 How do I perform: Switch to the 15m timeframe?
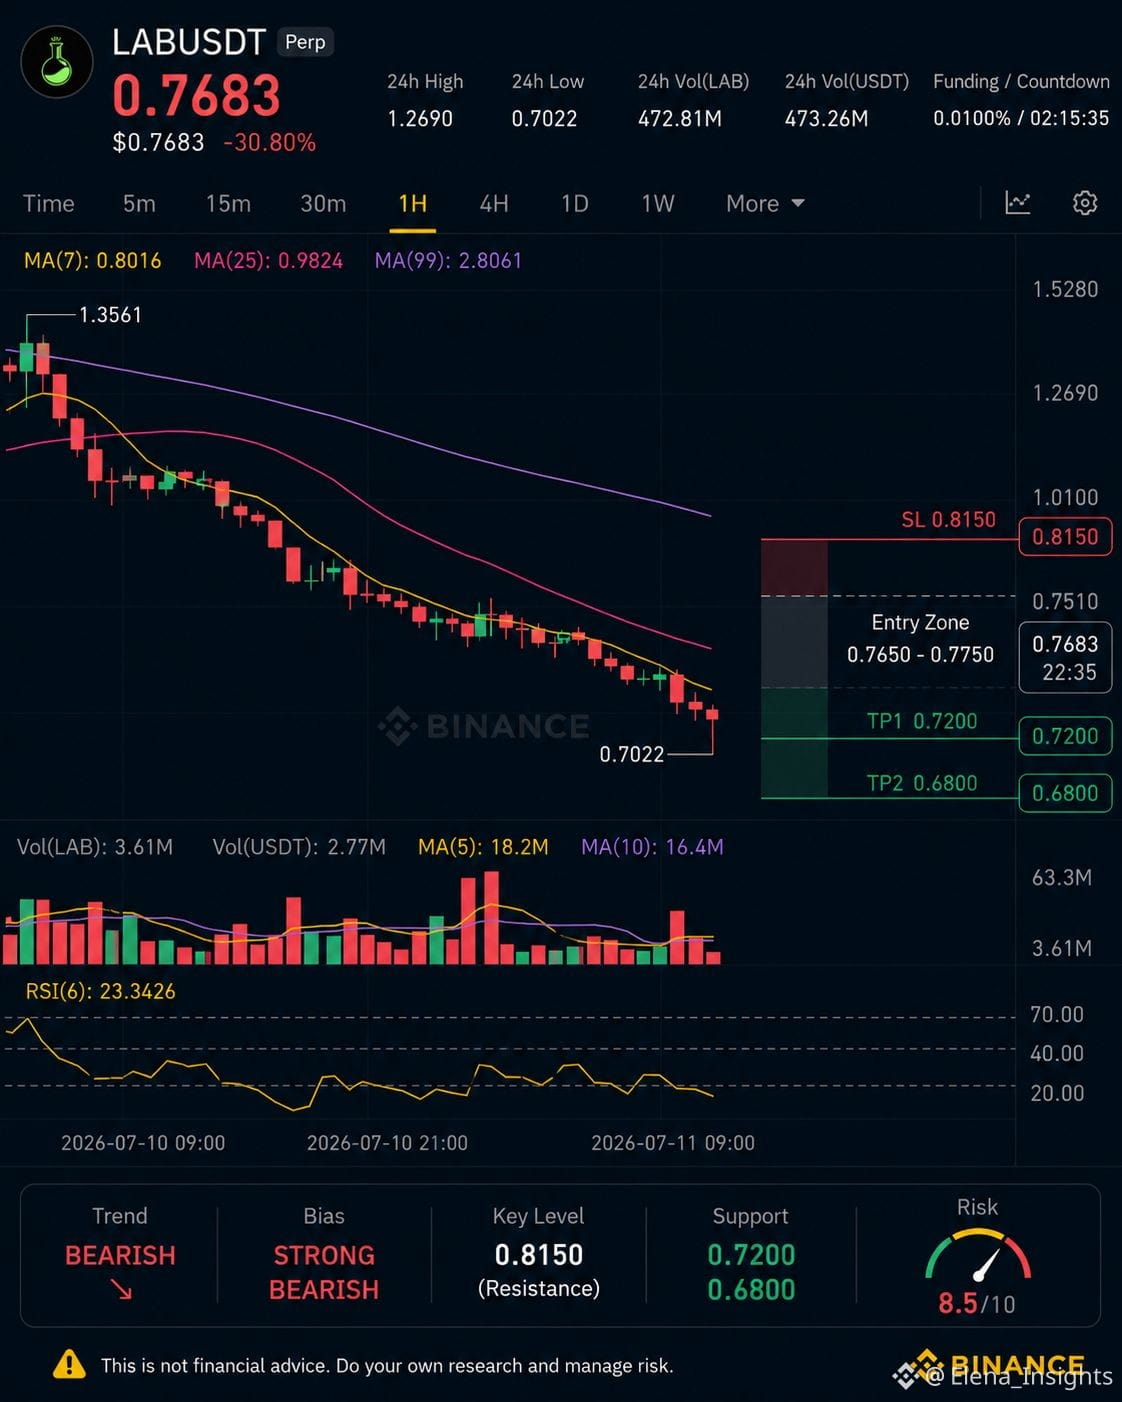[x=228, y=203]
